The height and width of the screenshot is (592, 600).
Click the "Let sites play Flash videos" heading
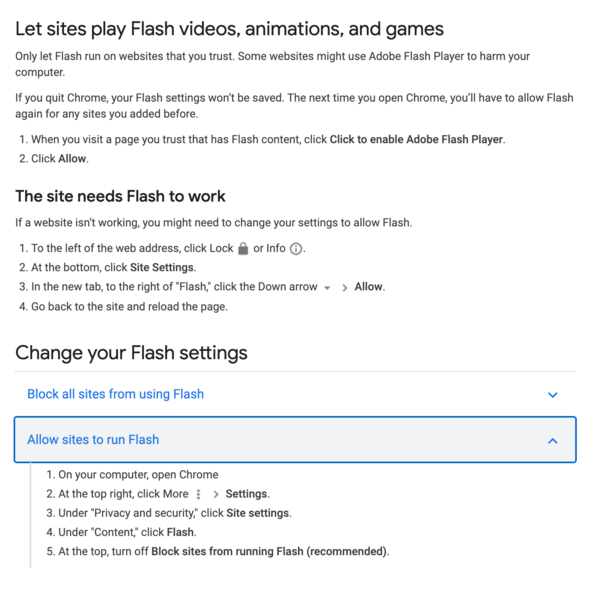pyautogui.click(x=229, y=29)
